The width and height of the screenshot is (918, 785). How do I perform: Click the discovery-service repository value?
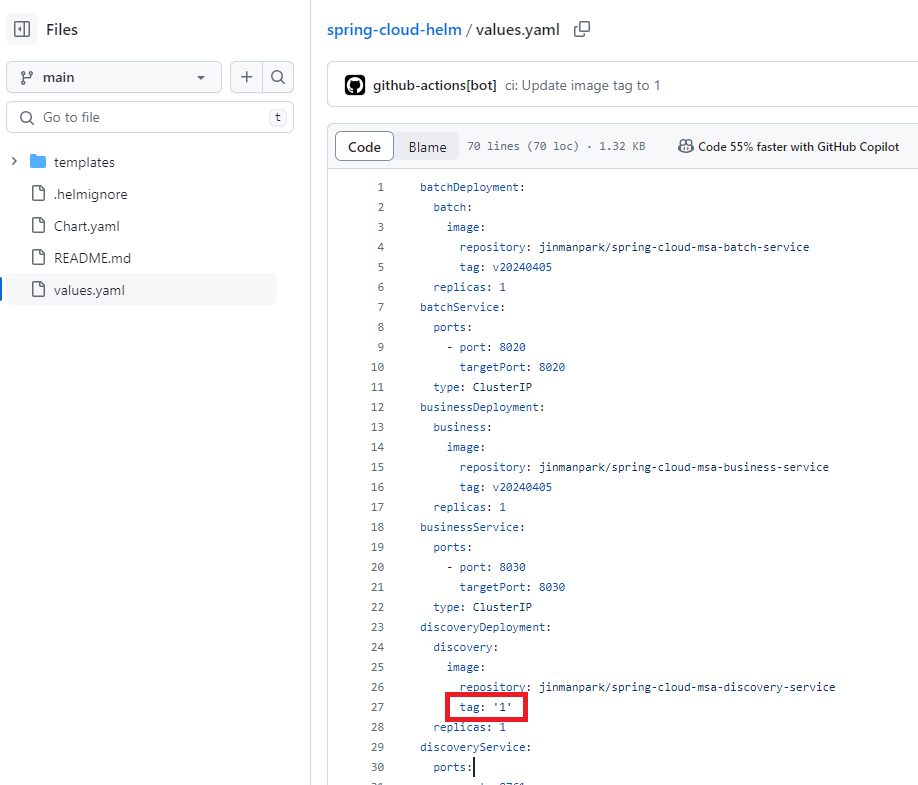click(687, 687)
